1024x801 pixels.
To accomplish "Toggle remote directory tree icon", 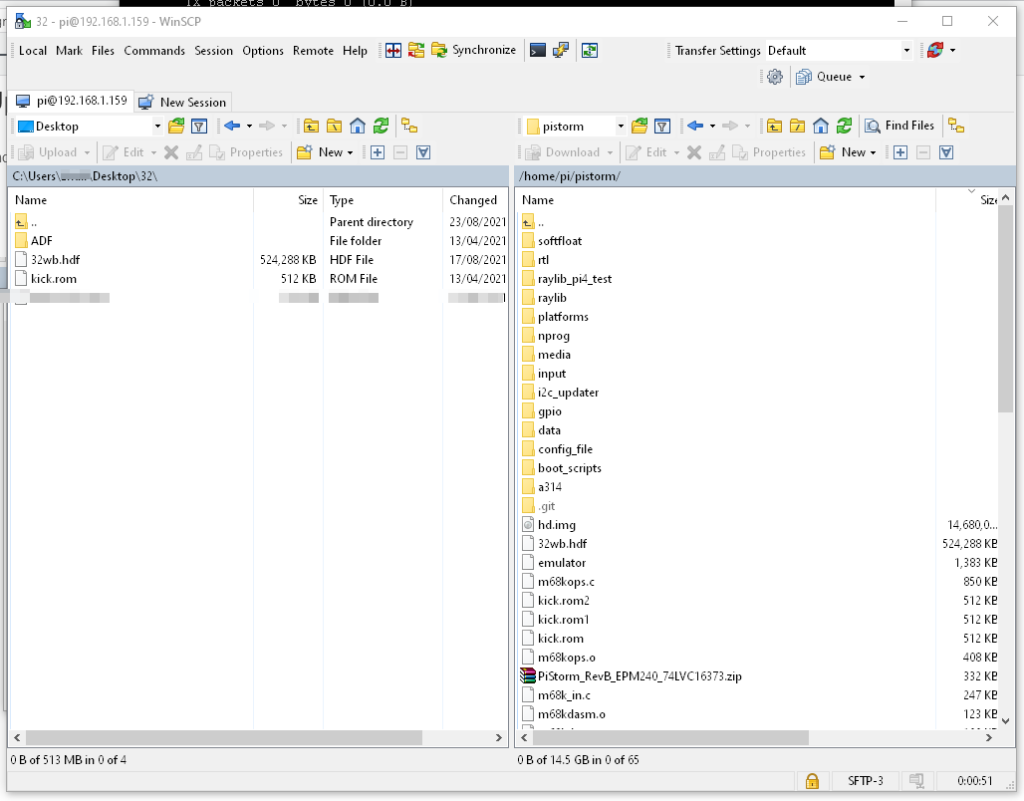I will [x=956, y=126].
